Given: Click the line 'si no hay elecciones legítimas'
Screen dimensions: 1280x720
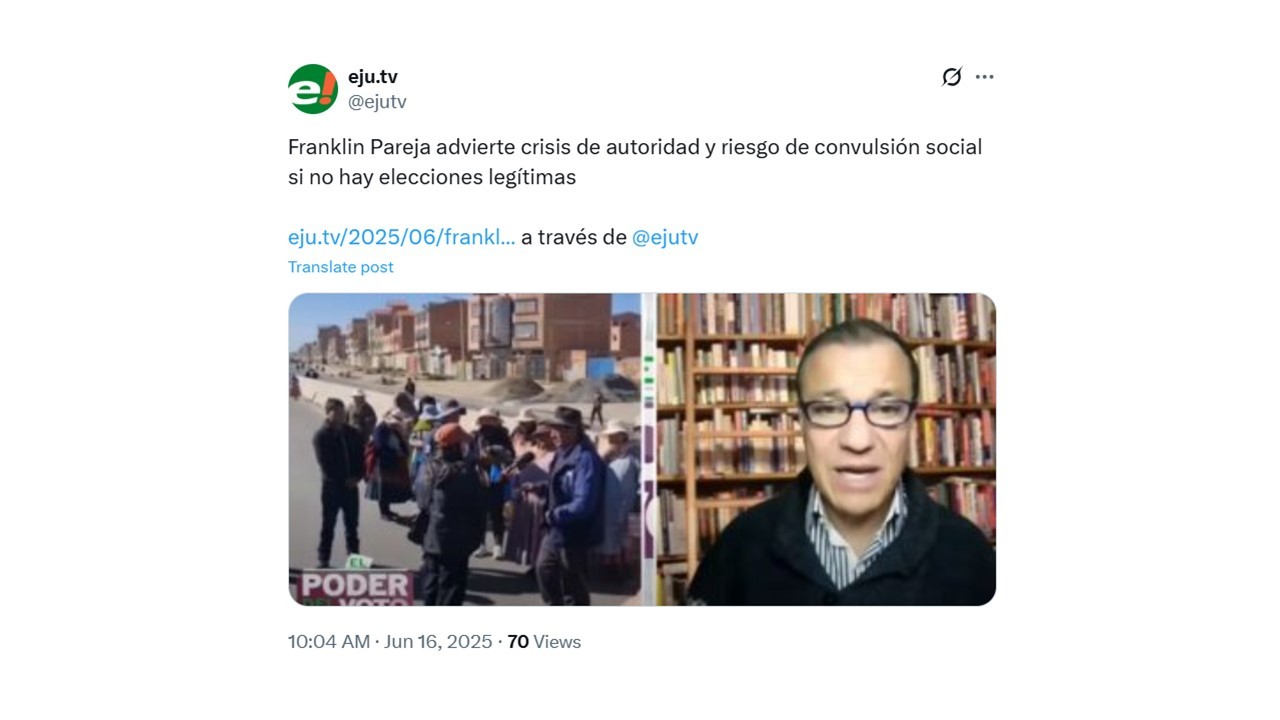Looking at the screenshot, I should 432,177.
